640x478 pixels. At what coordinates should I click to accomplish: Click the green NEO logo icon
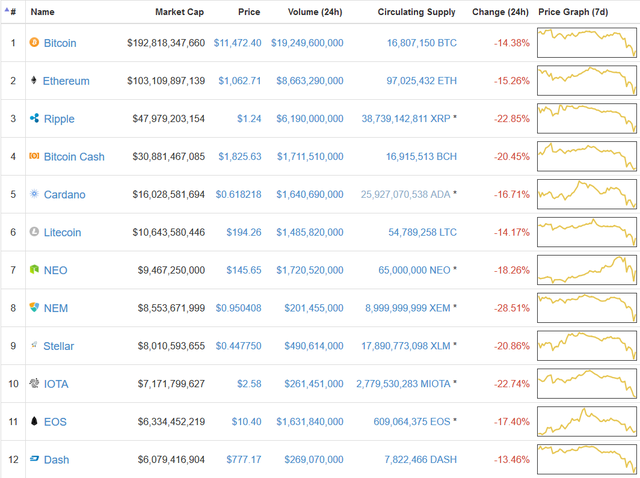(x=35, y=270)
